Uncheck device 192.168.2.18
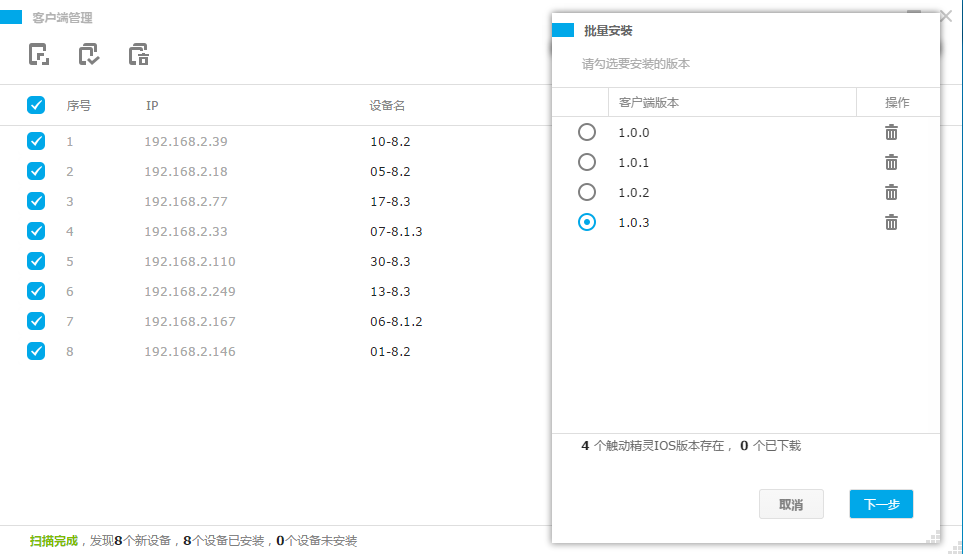Screen dimensions: 963x554 (36, 171)
